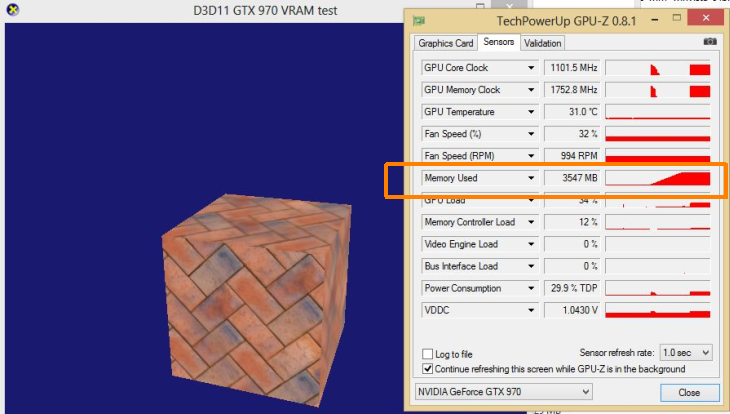Click the D3D11 VRAM test window icon
Screen dimensions: 730x414
[x=13, y=9]
